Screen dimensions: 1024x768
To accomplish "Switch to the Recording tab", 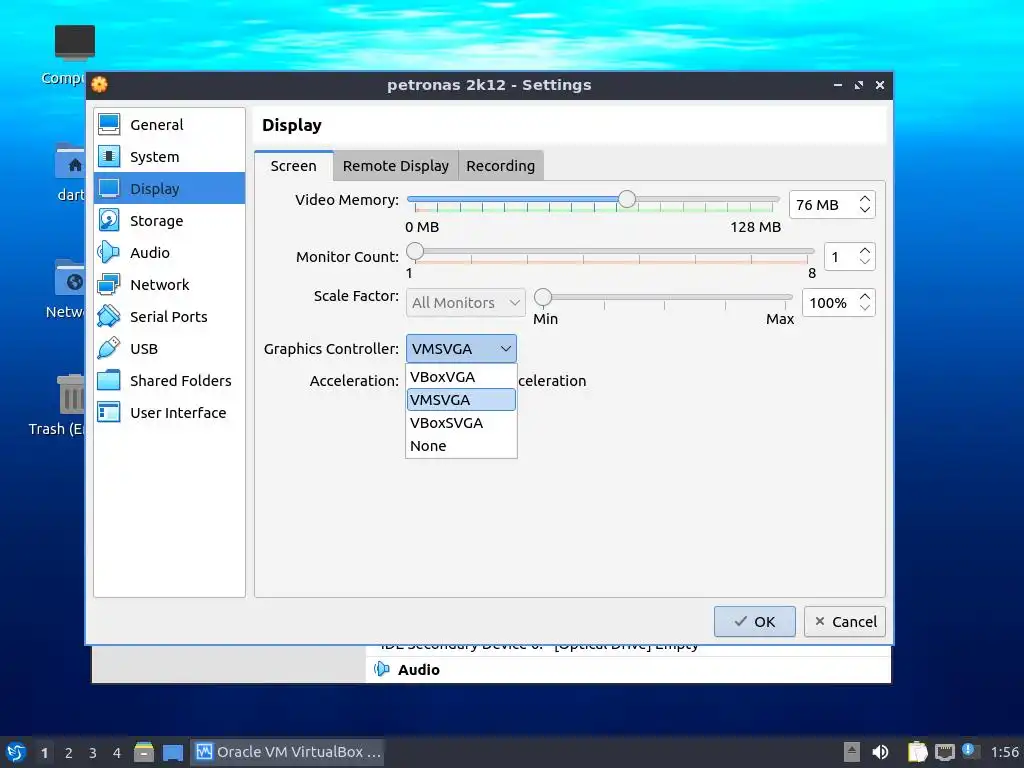I will (x=501, y=166).
